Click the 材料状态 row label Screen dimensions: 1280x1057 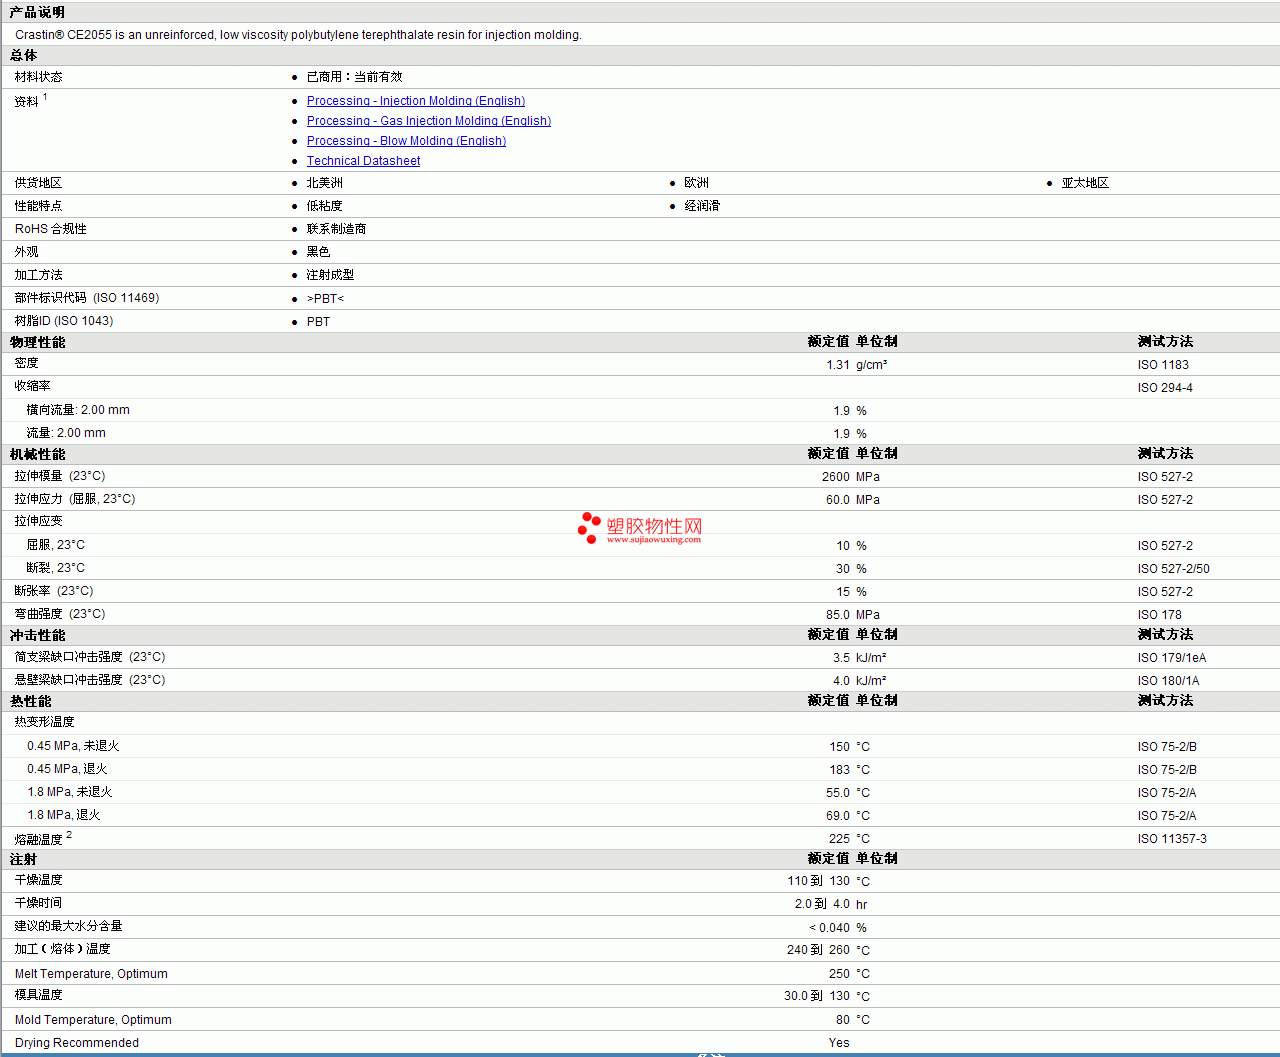click(38, 77)
